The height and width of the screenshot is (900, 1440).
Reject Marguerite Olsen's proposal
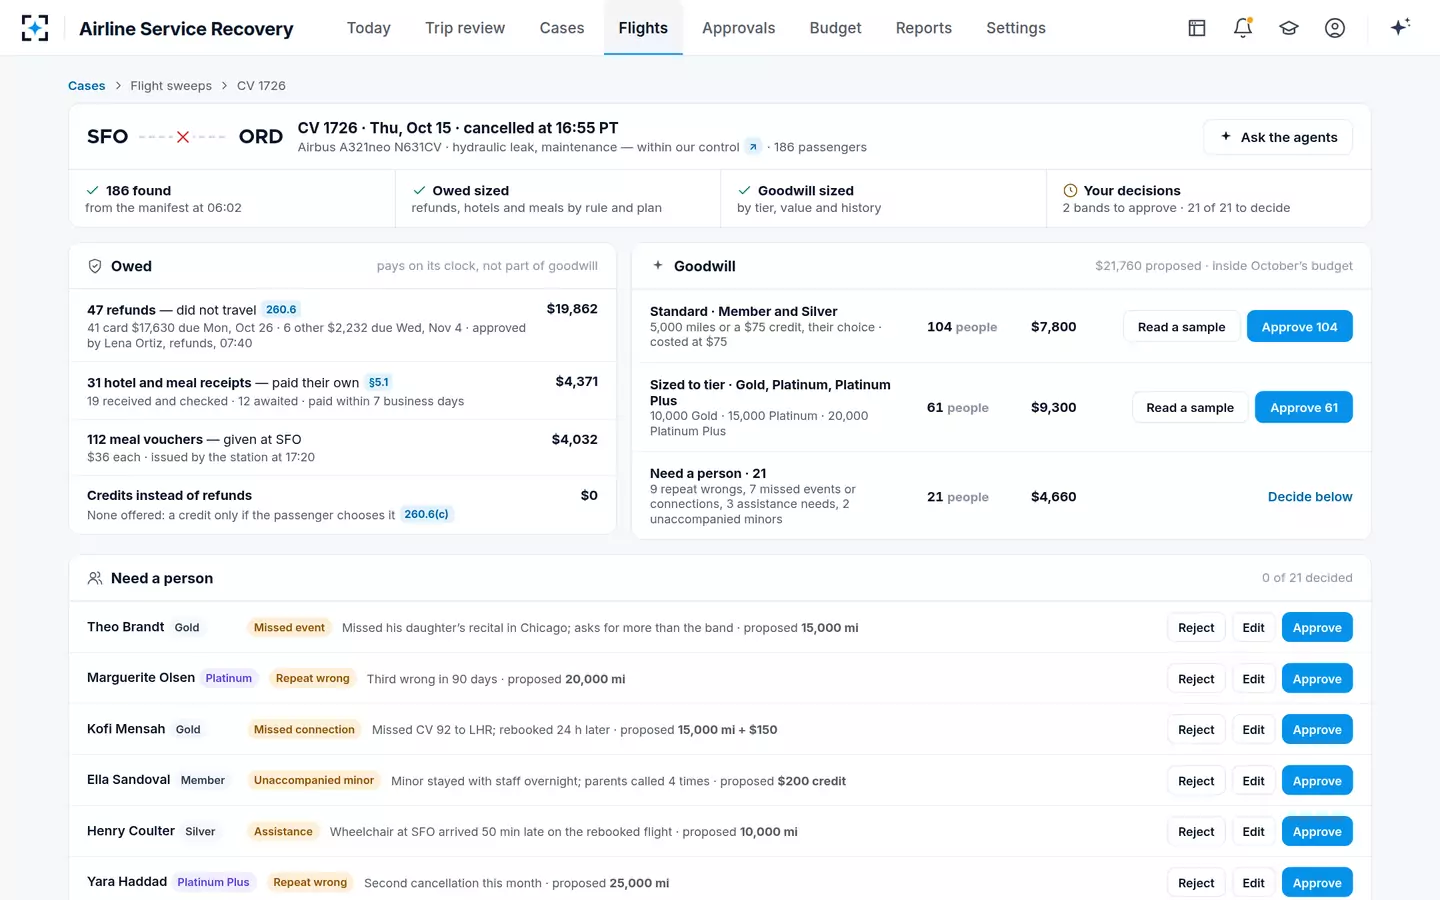[1196, 679]
